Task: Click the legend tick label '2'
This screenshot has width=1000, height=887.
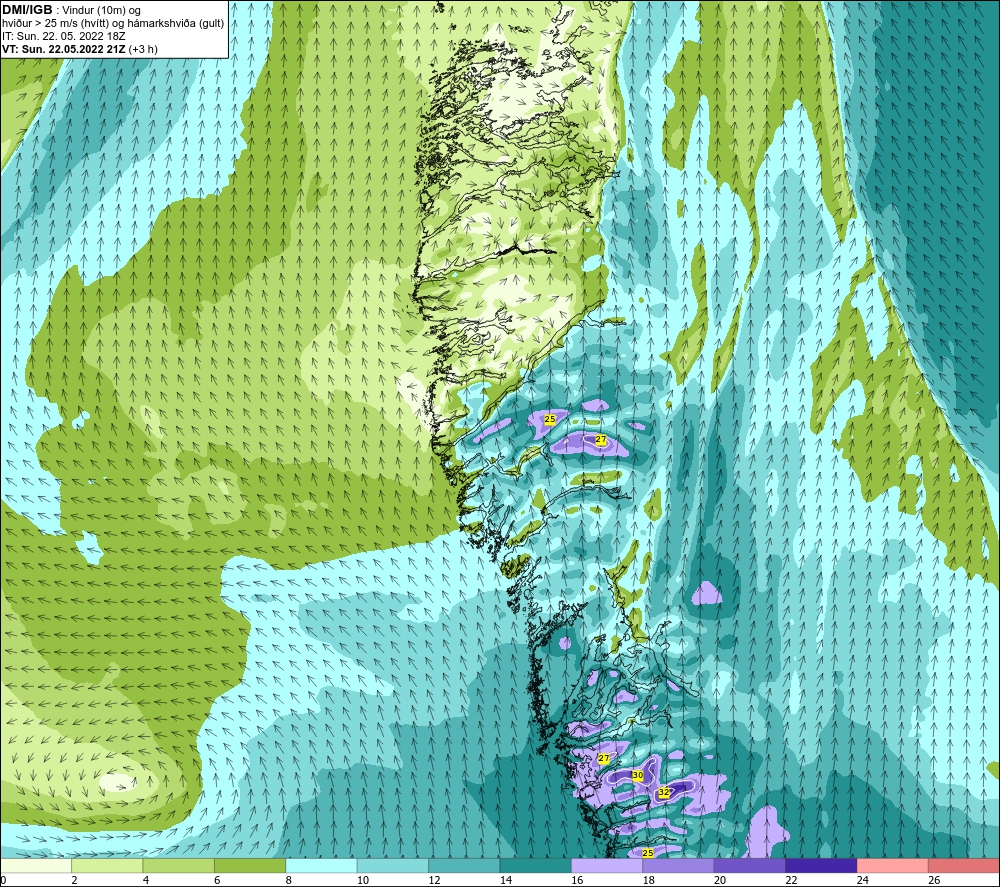Action: (75, 880)
